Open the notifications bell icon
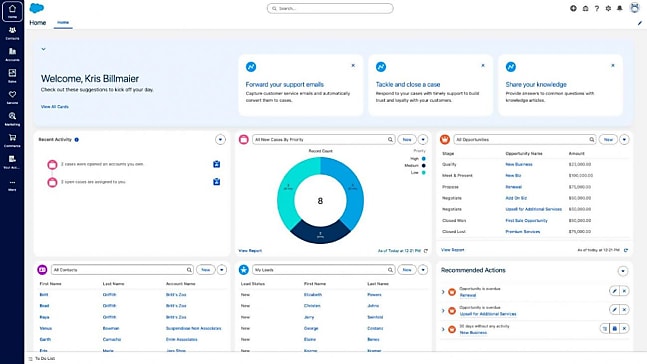The image size is (647, 364). pos(619,8)
